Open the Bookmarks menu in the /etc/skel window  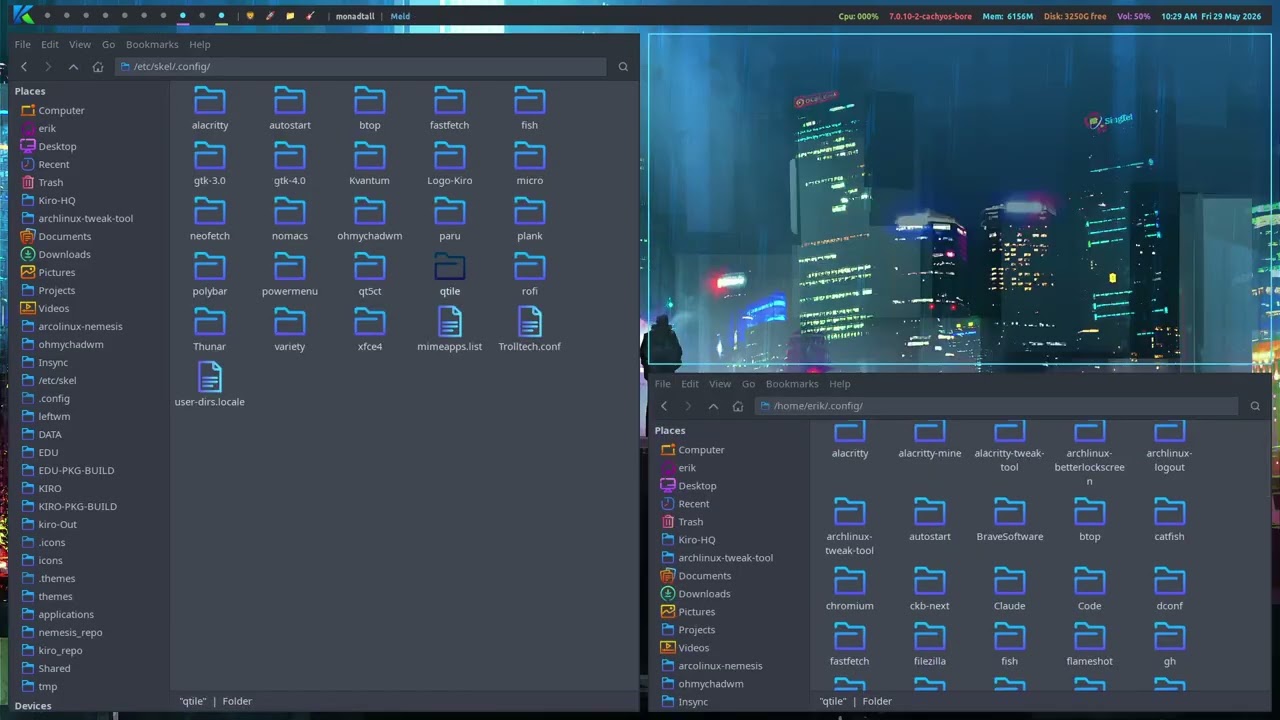coord(152,45)
